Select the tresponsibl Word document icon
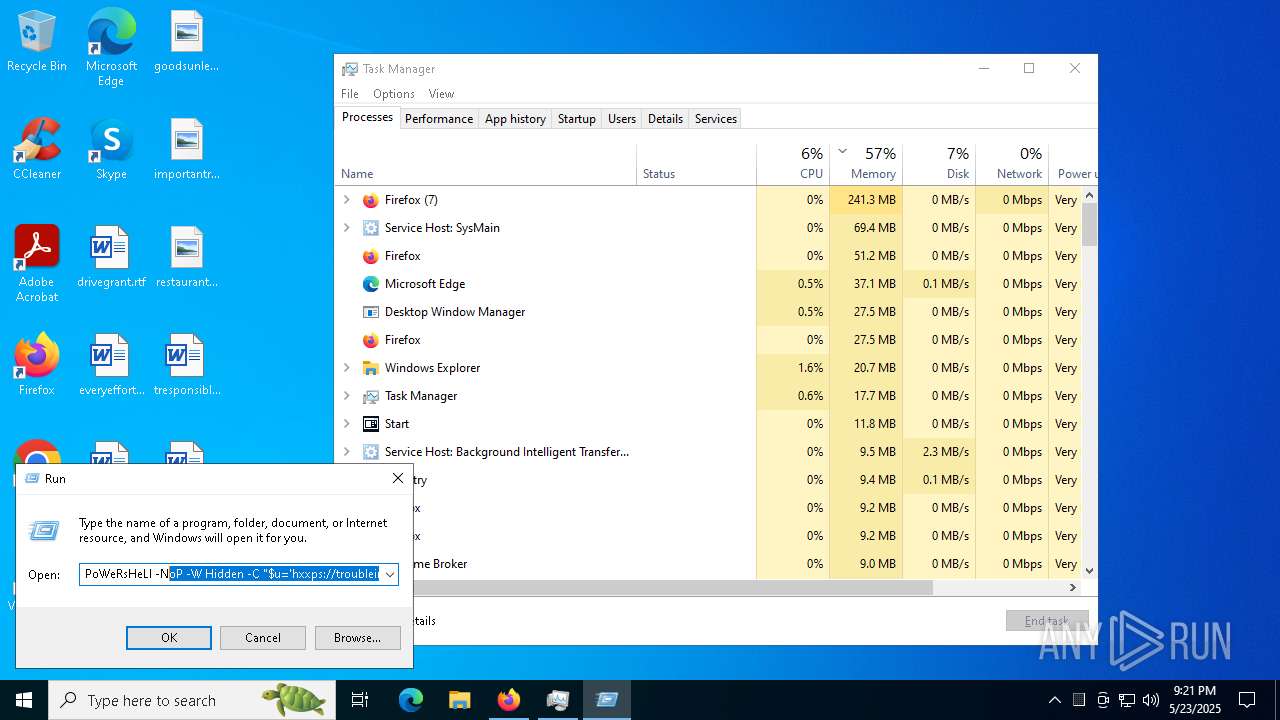Image resolution: width=1280 pixels, height=720 pixels. coord(186,366)
